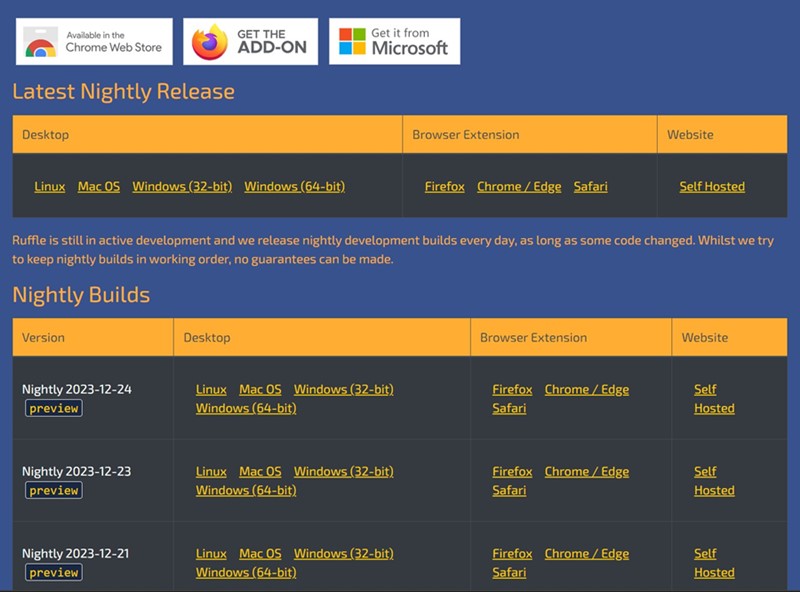Open Self Hosted link for Nightly 2023-12-21
The height and width of the screenshot is (592, 800).
[714, 563]
